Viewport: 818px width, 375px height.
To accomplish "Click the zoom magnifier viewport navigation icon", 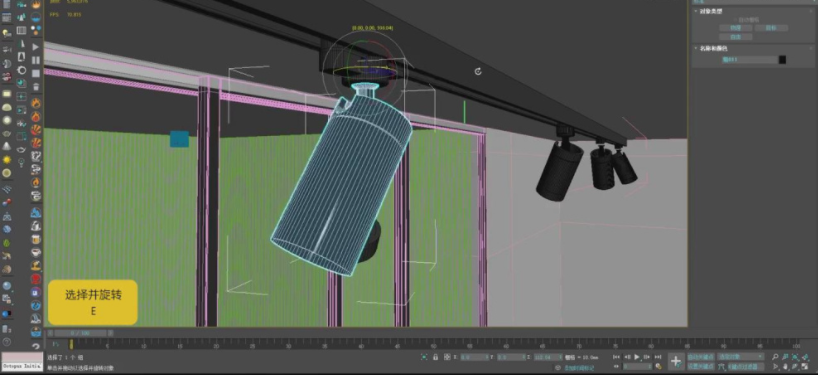I will tap(775, 357).
